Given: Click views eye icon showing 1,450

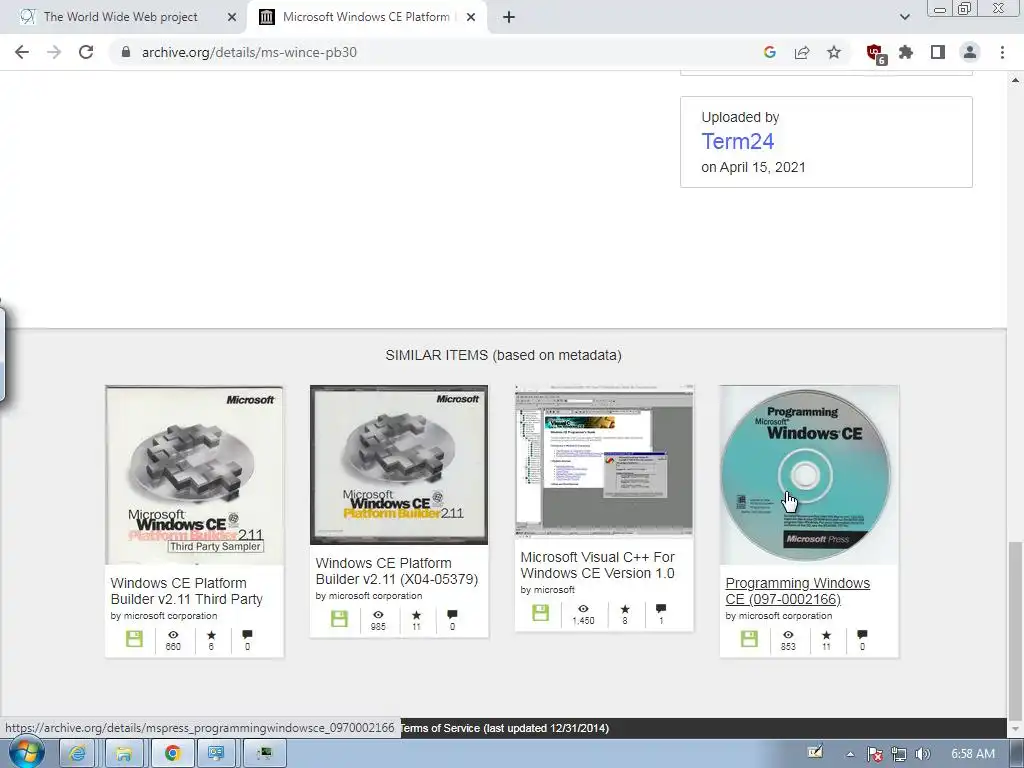Looking at the screenshot, I should point(583,609).
